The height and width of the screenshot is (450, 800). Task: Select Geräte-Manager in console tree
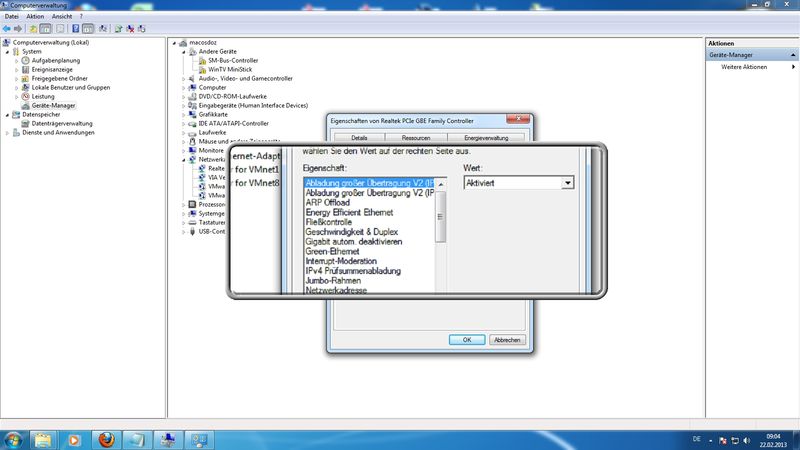click(53, 106)
